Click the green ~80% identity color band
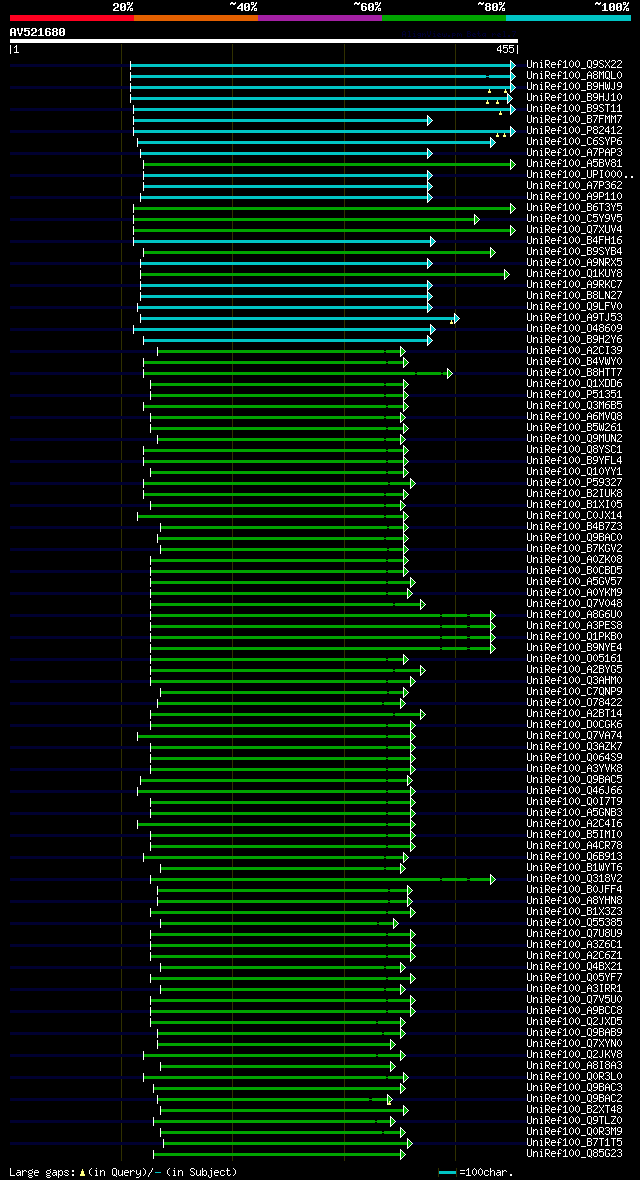 point(444,17)
